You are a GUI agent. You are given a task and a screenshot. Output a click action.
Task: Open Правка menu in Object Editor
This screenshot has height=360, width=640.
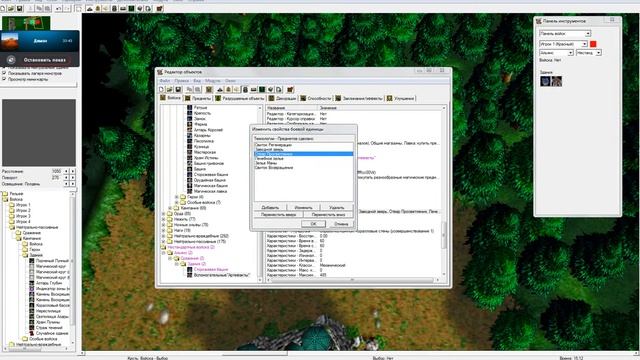point(181,81)
